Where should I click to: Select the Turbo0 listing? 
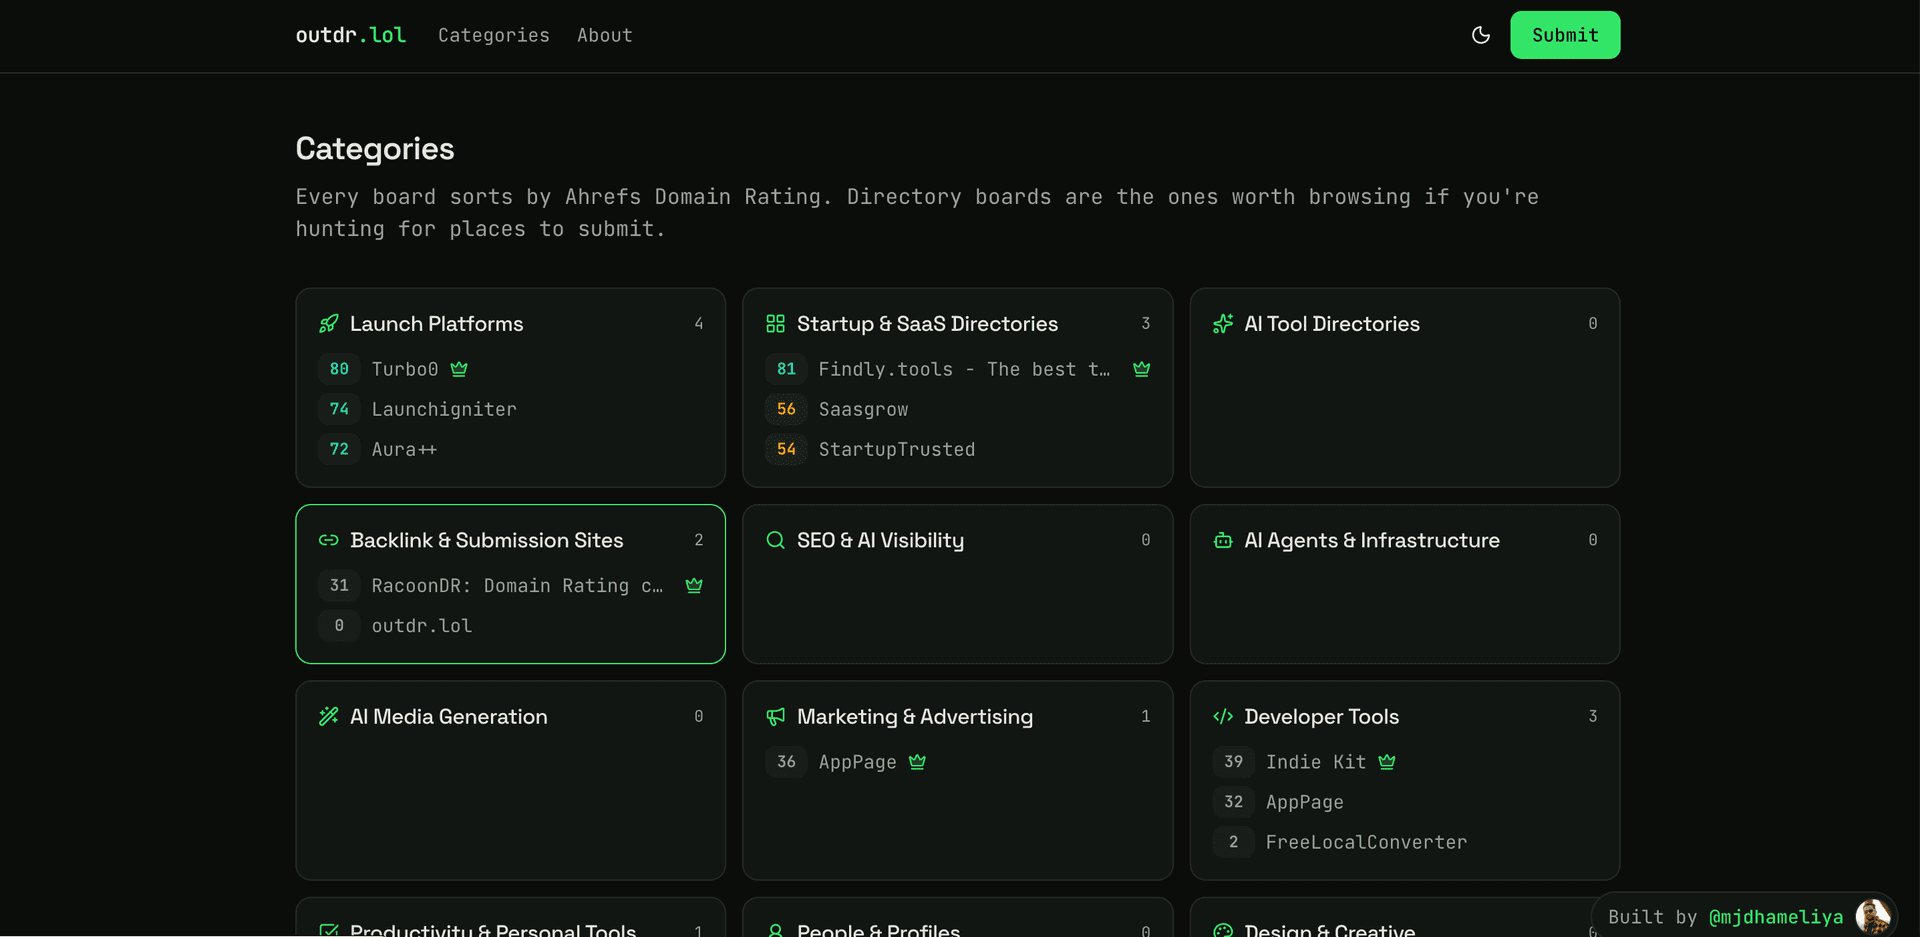pyautogui.click(x=405, y=369)
